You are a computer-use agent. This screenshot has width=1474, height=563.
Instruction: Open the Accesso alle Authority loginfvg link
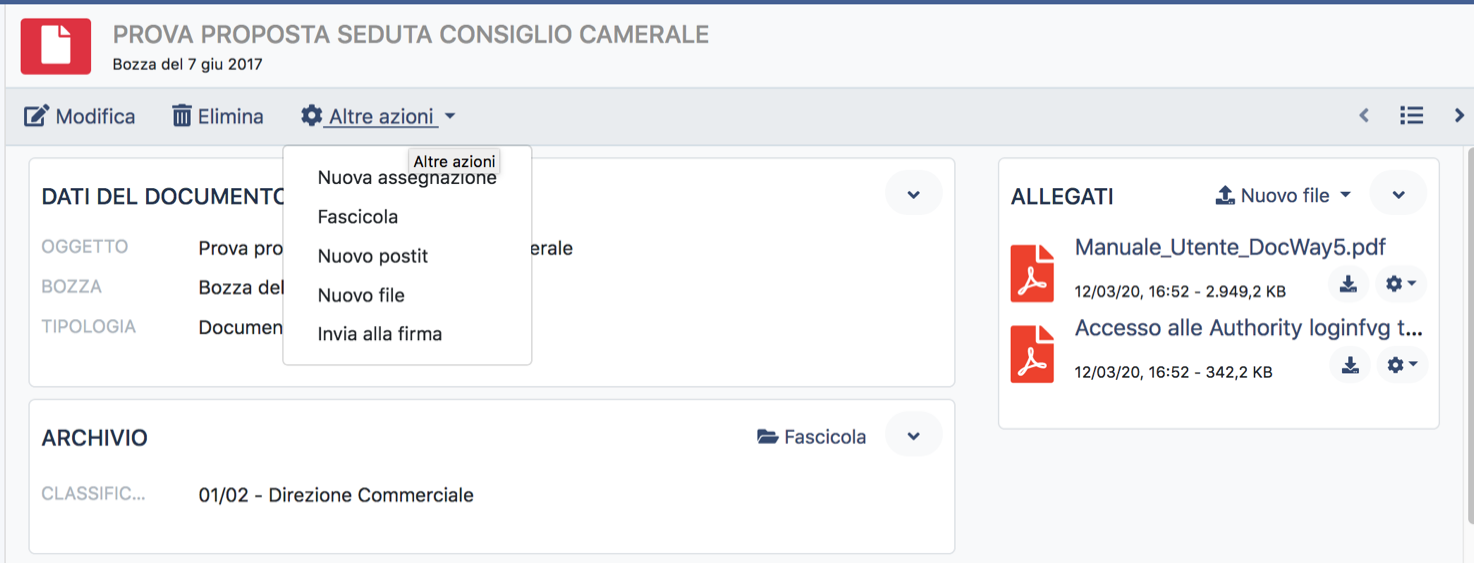click(1248, 328)
